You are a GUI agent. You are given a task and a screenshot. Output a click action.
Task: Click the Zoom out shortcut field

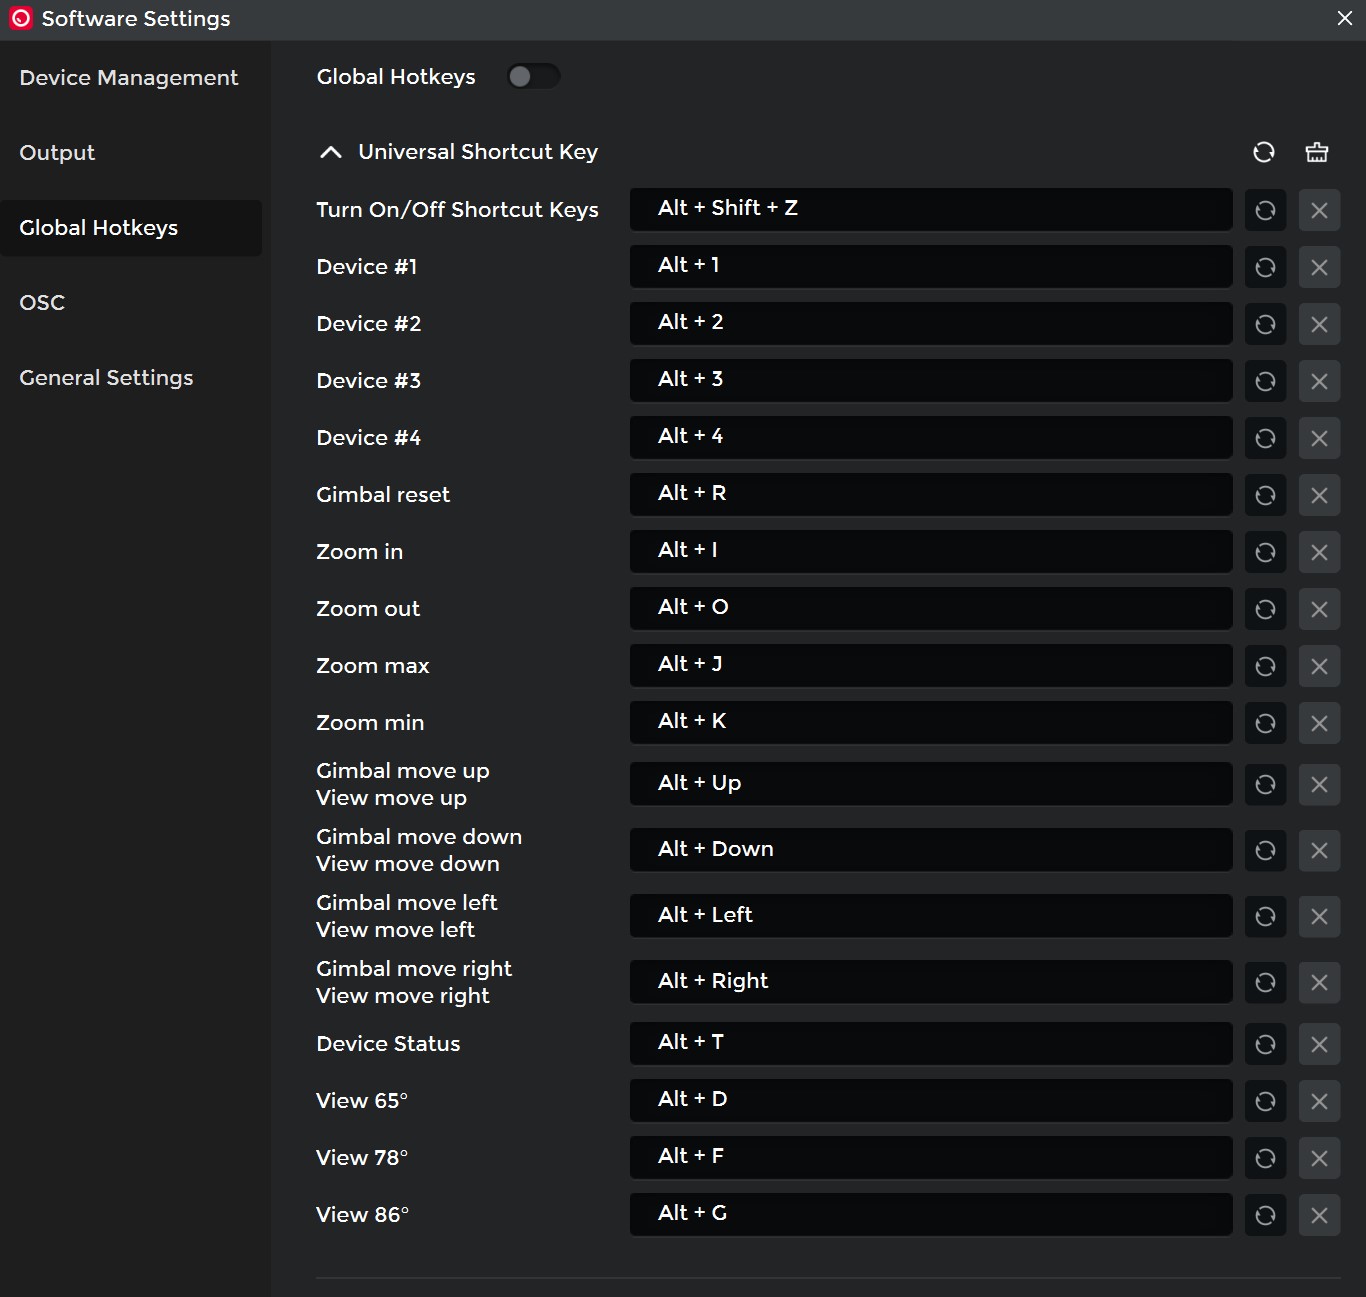coord(930,608)
